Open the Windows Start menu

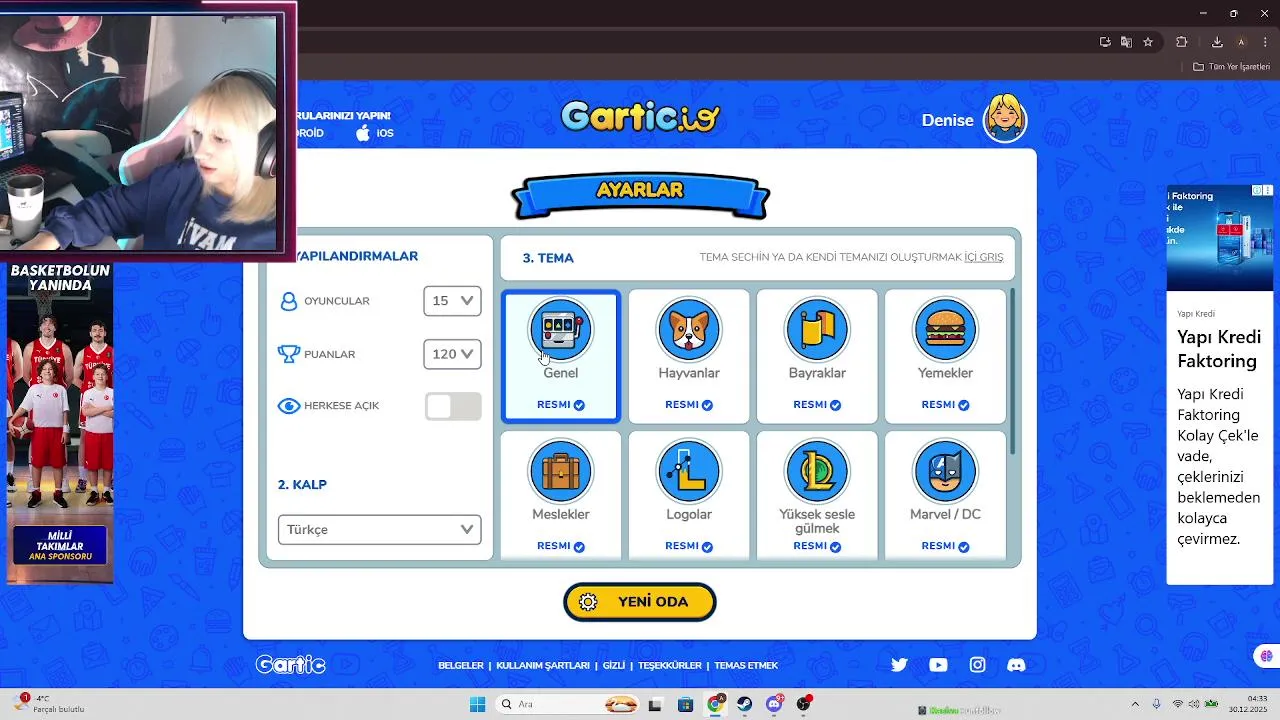(477, 704)
